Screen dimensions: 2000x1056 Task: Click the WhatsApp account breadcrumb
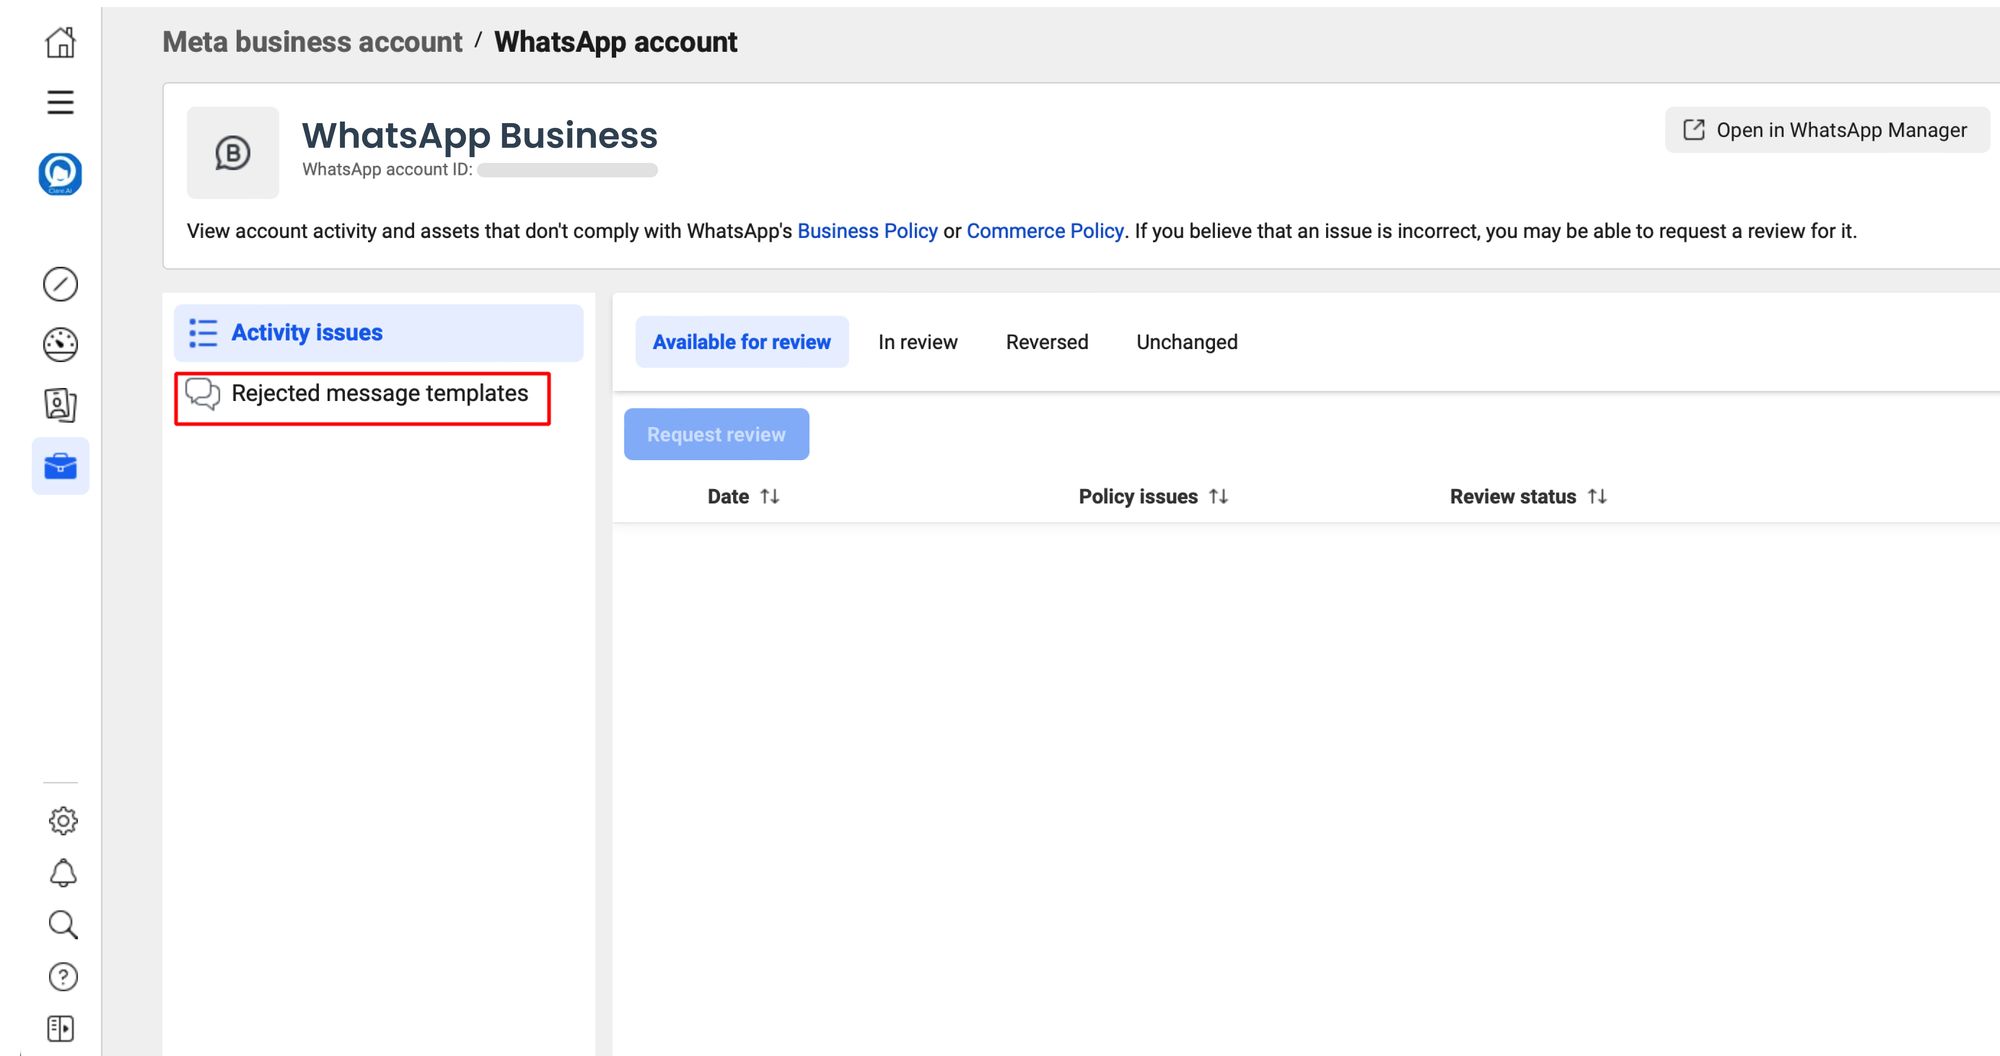tap(616, 42)
